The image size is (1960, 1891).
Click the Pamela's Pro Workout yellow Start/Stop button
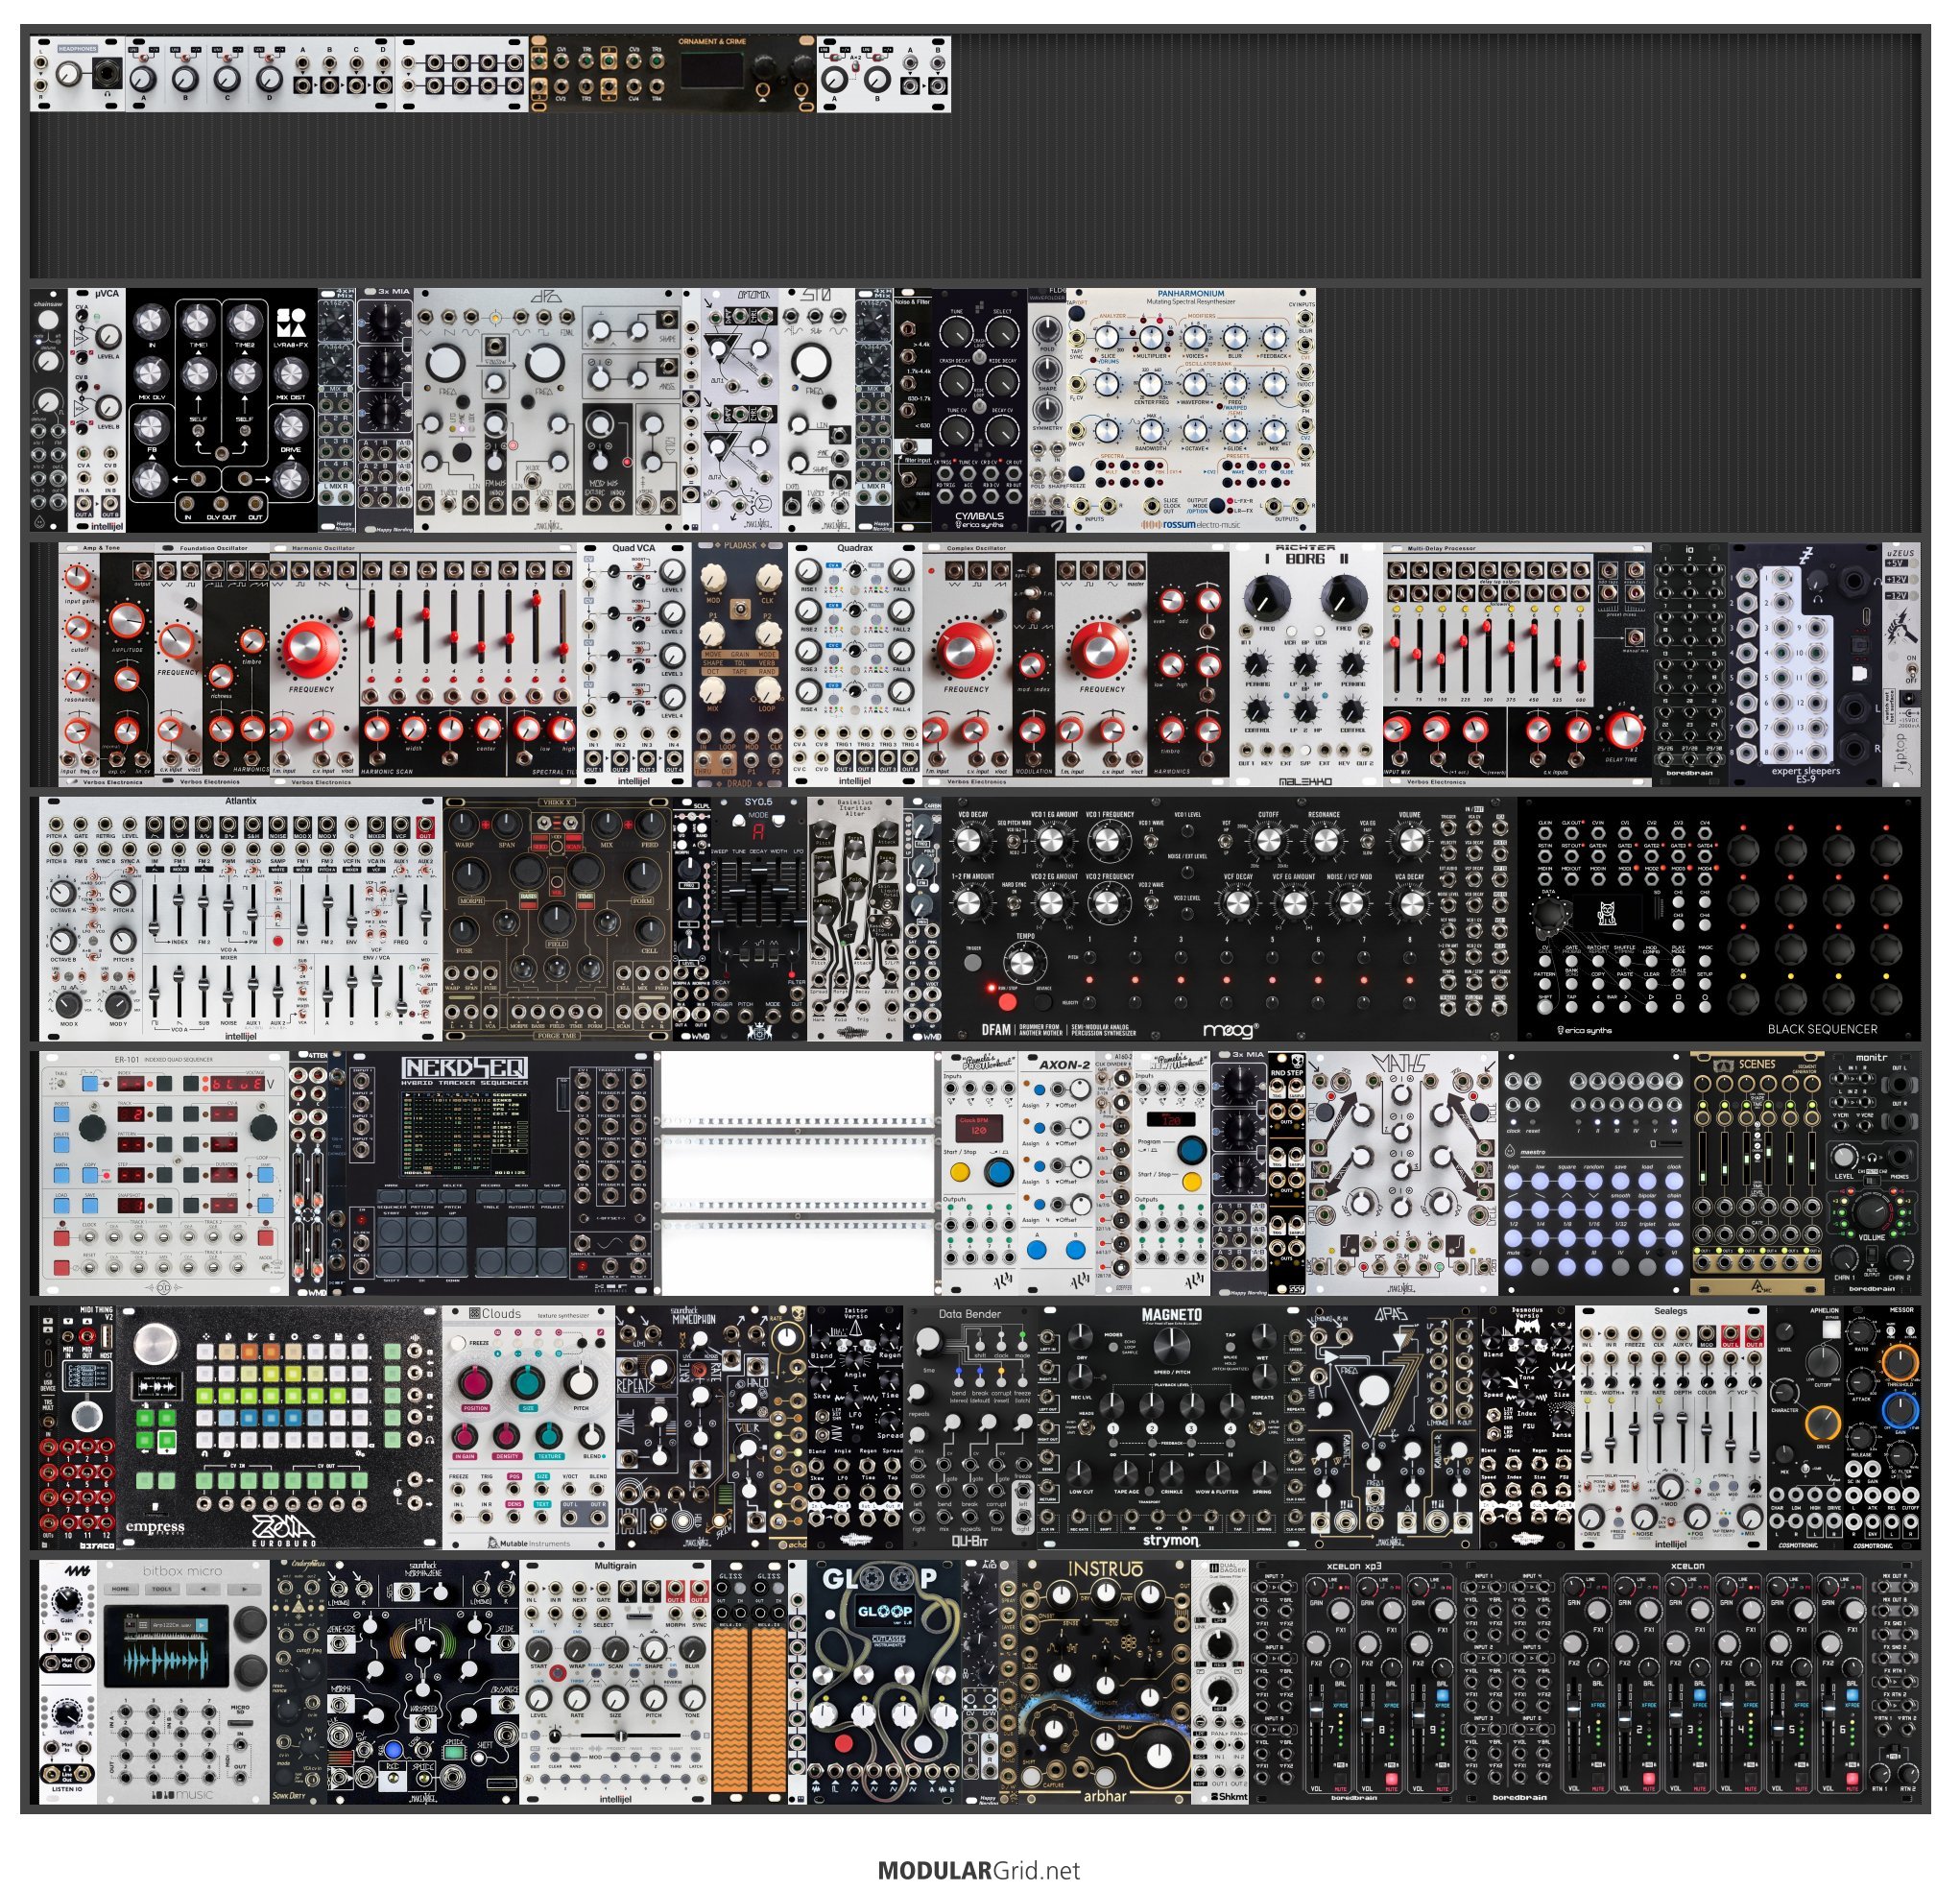click(960, 1171)
